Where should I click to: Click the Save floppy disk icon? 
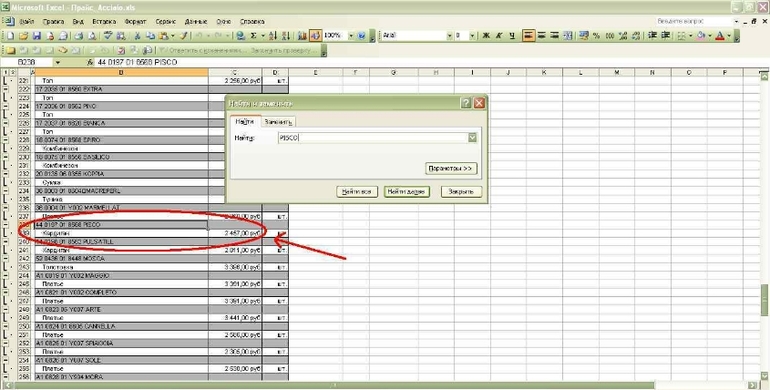tap(36, 36)
